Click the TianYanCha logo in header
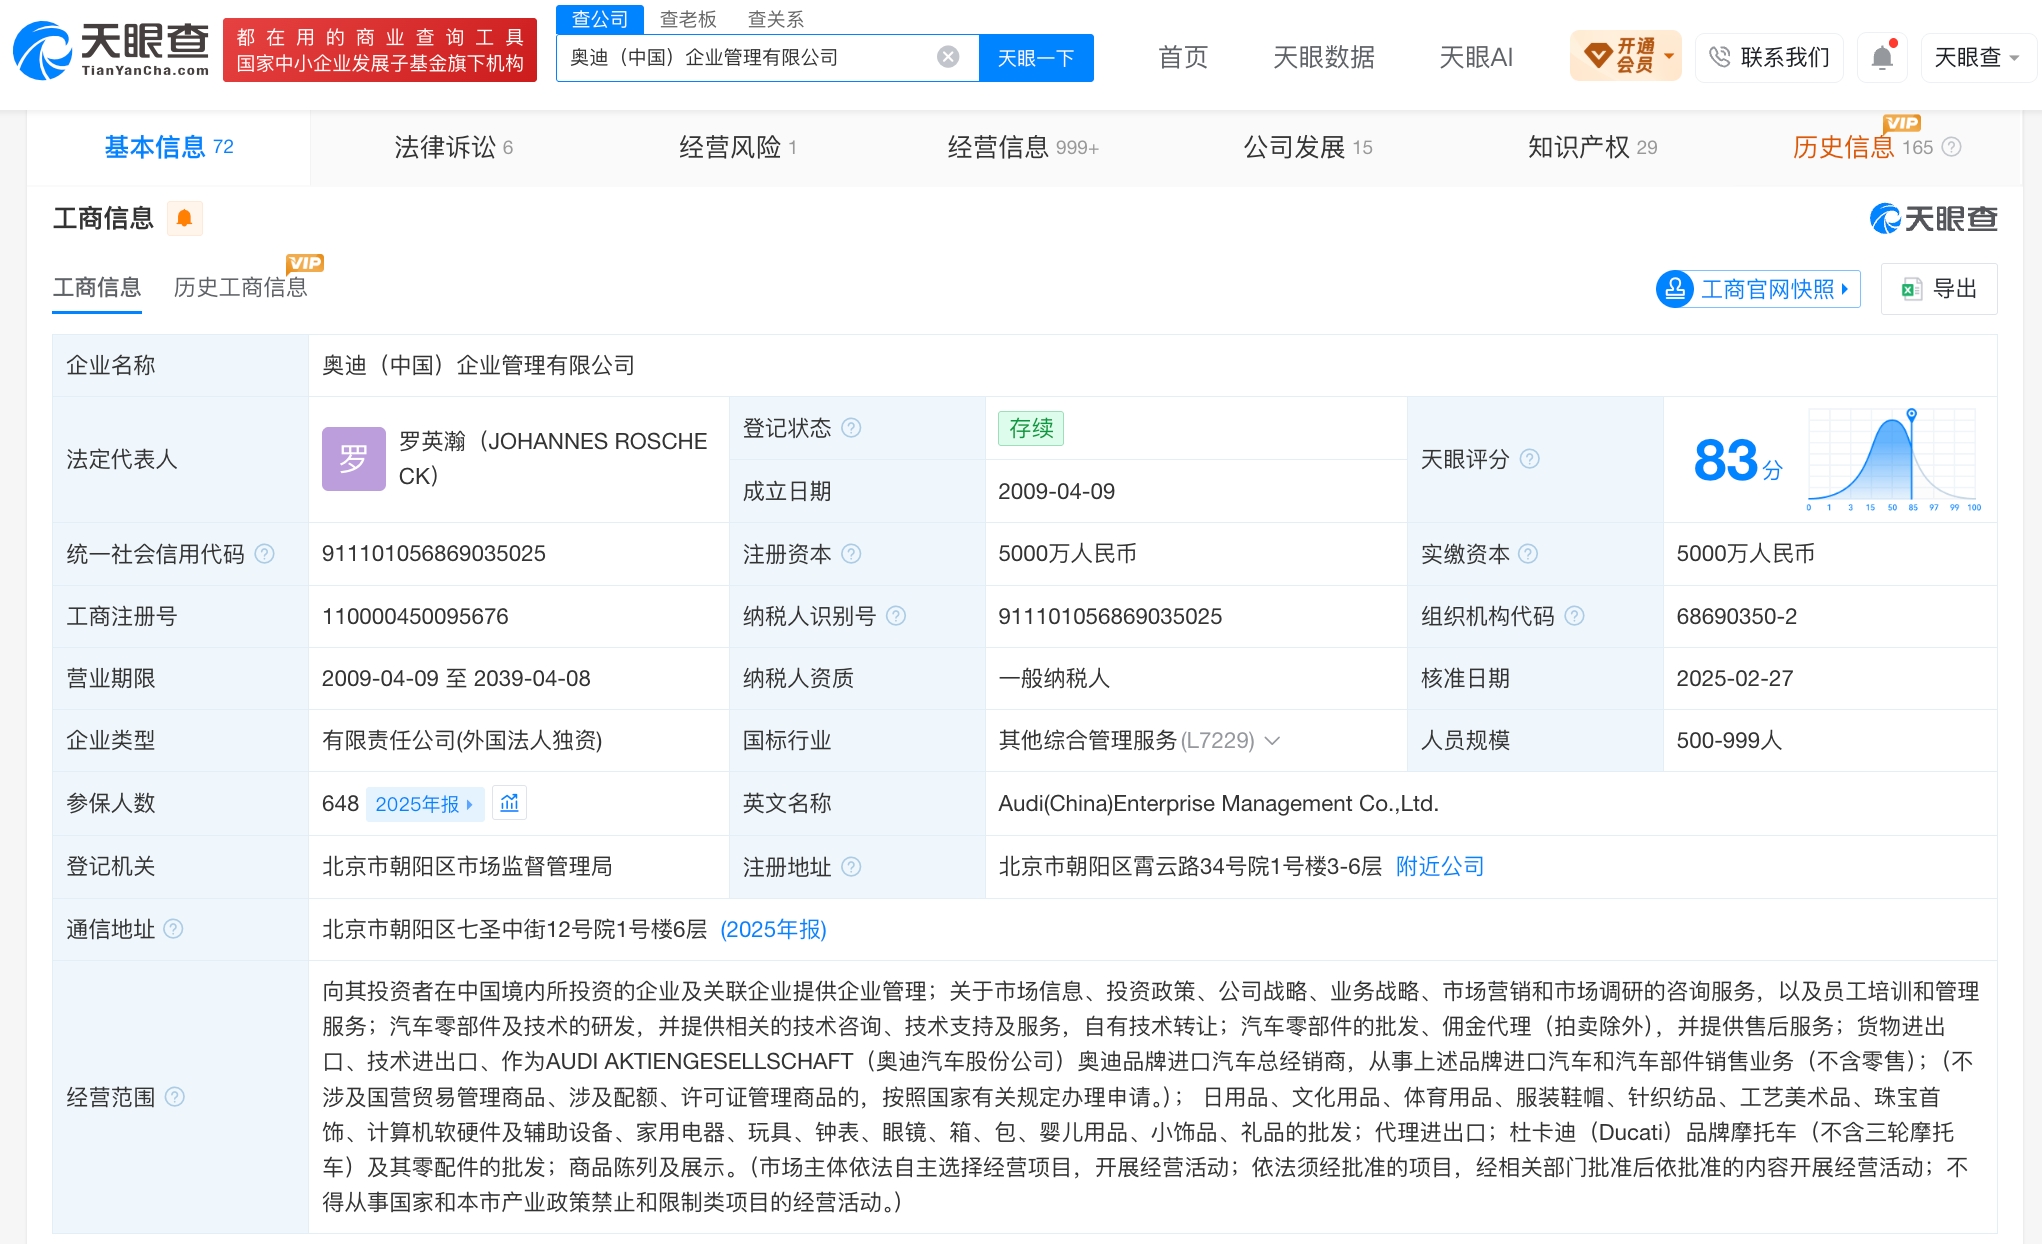The width and height of the screenshot is (2042, 1244). click(x=111, y=49)
